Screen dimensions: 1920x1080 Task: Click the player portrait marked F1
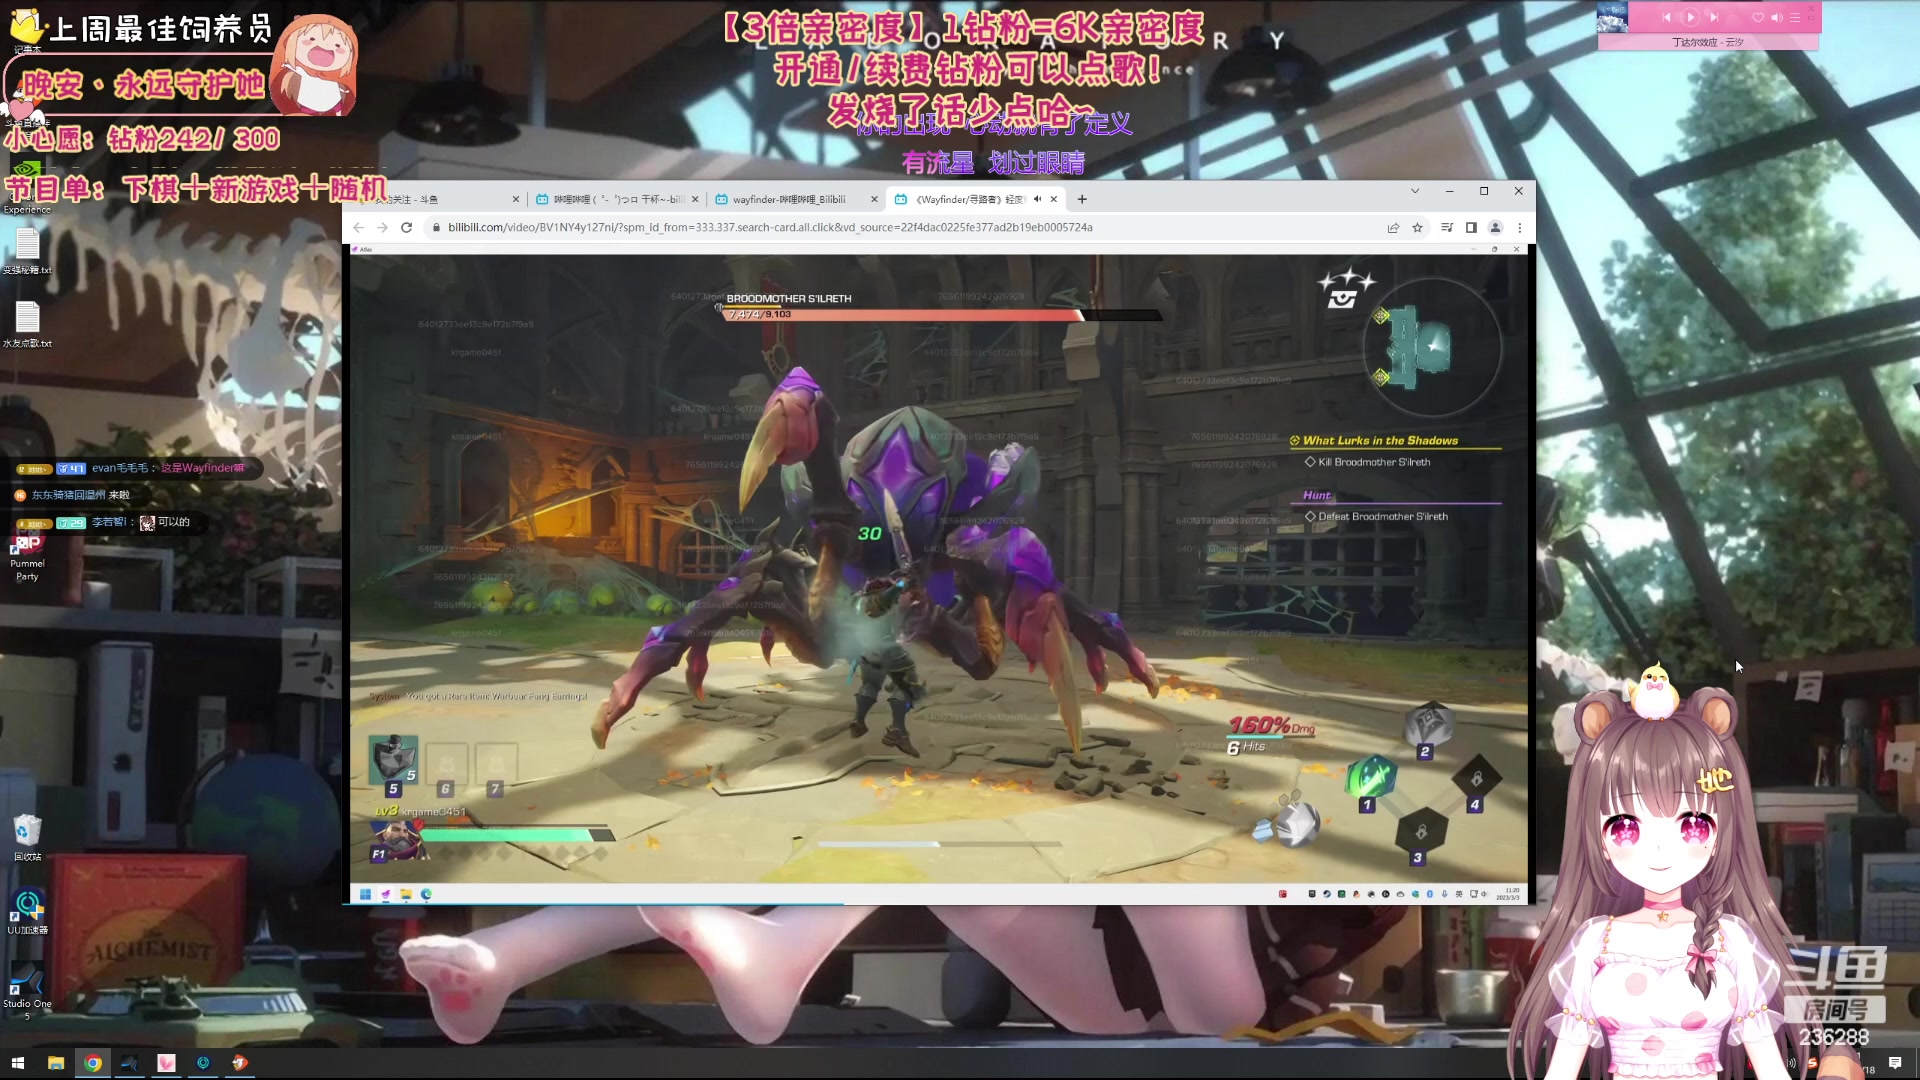397,840
